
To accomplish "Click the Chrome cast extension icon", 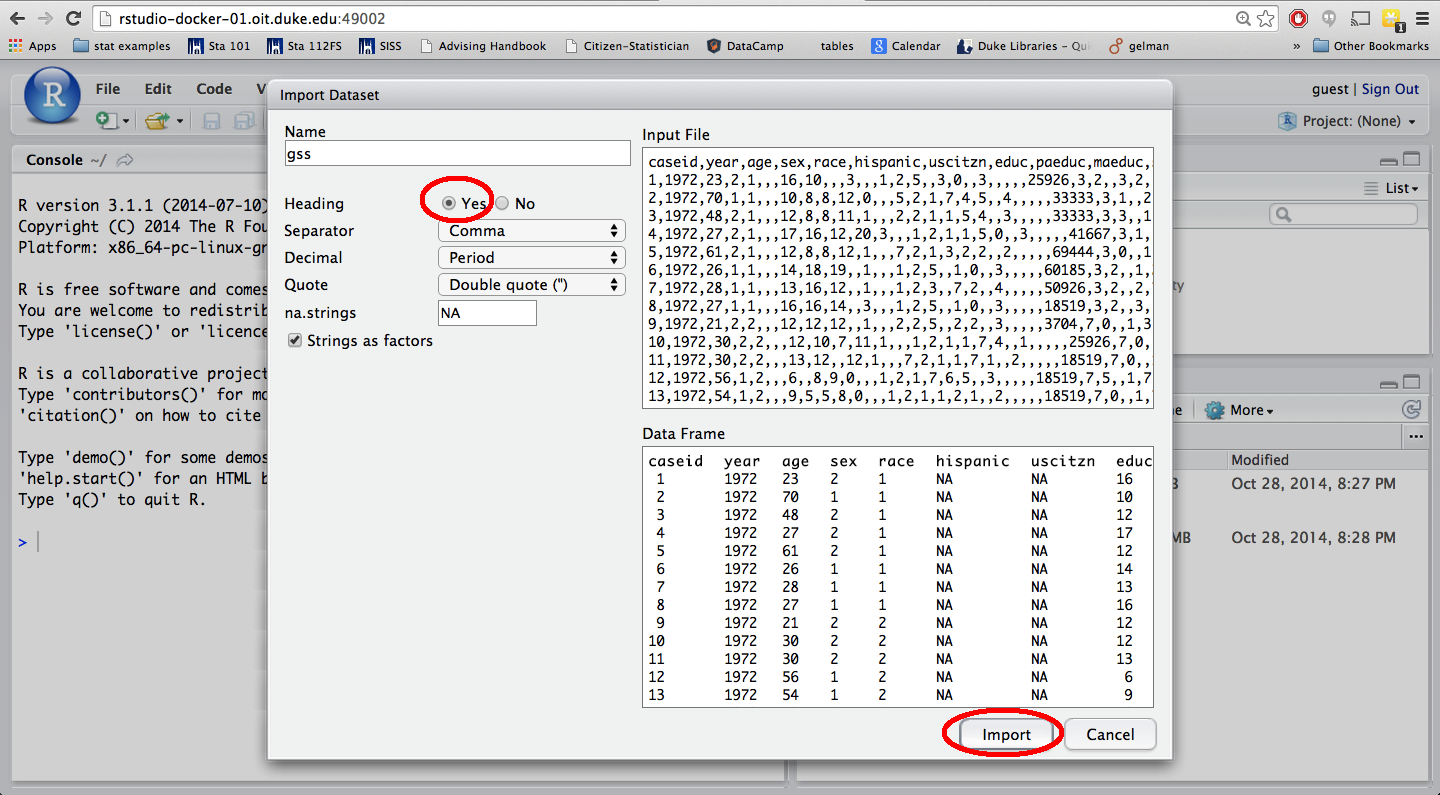I will coord(1360,18).
